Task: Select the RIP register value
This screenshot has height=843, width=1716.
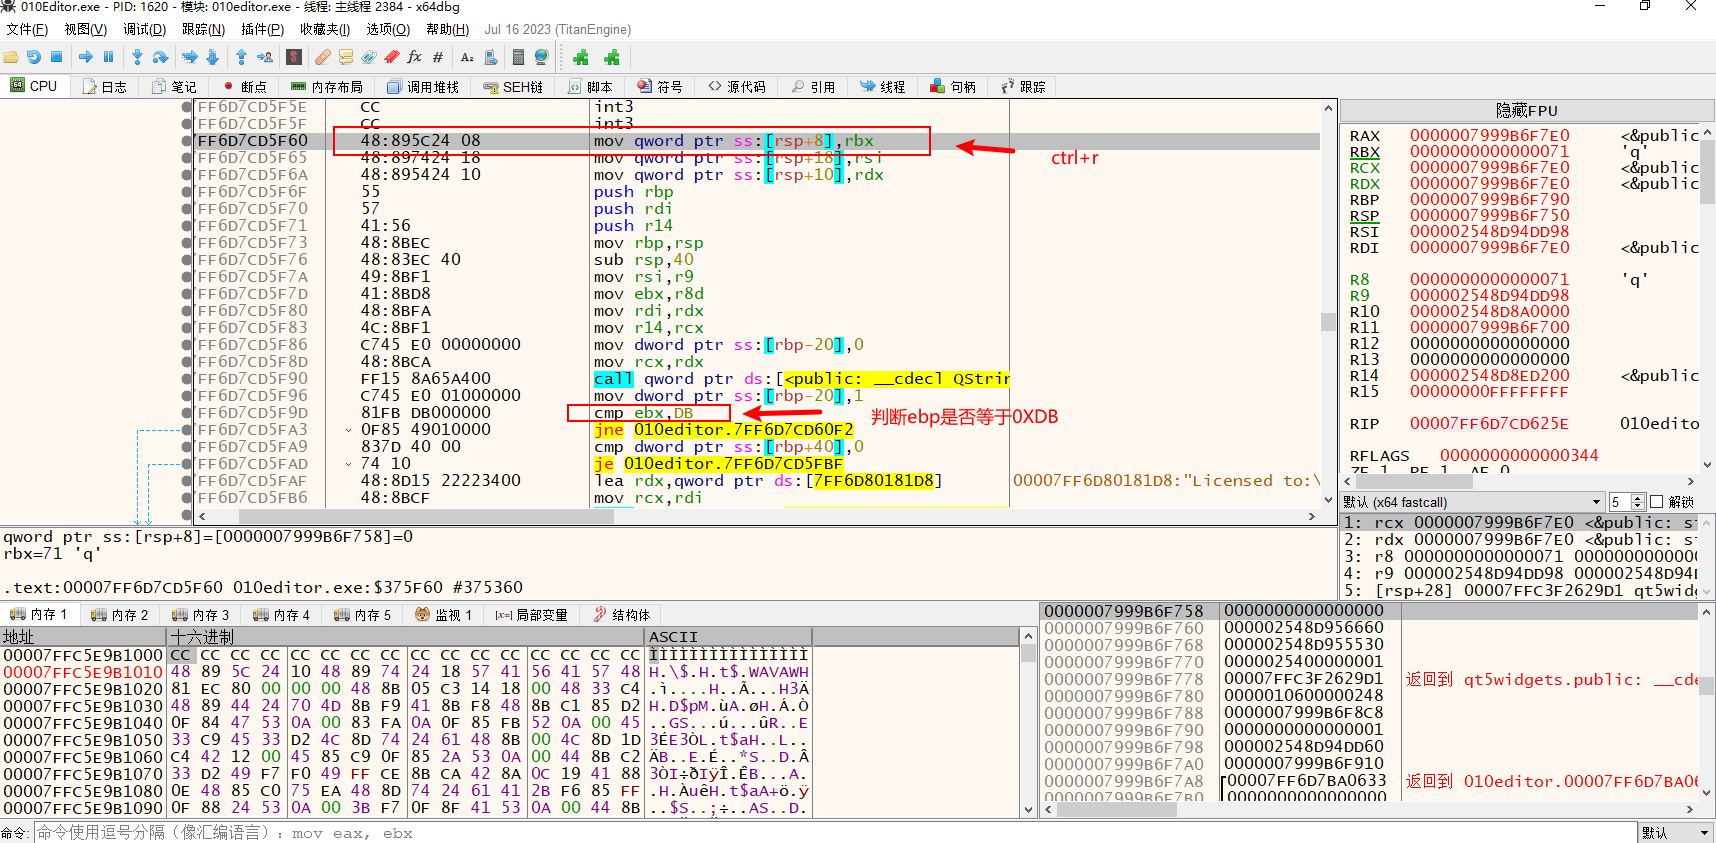Action: [x=1488, y=424]
